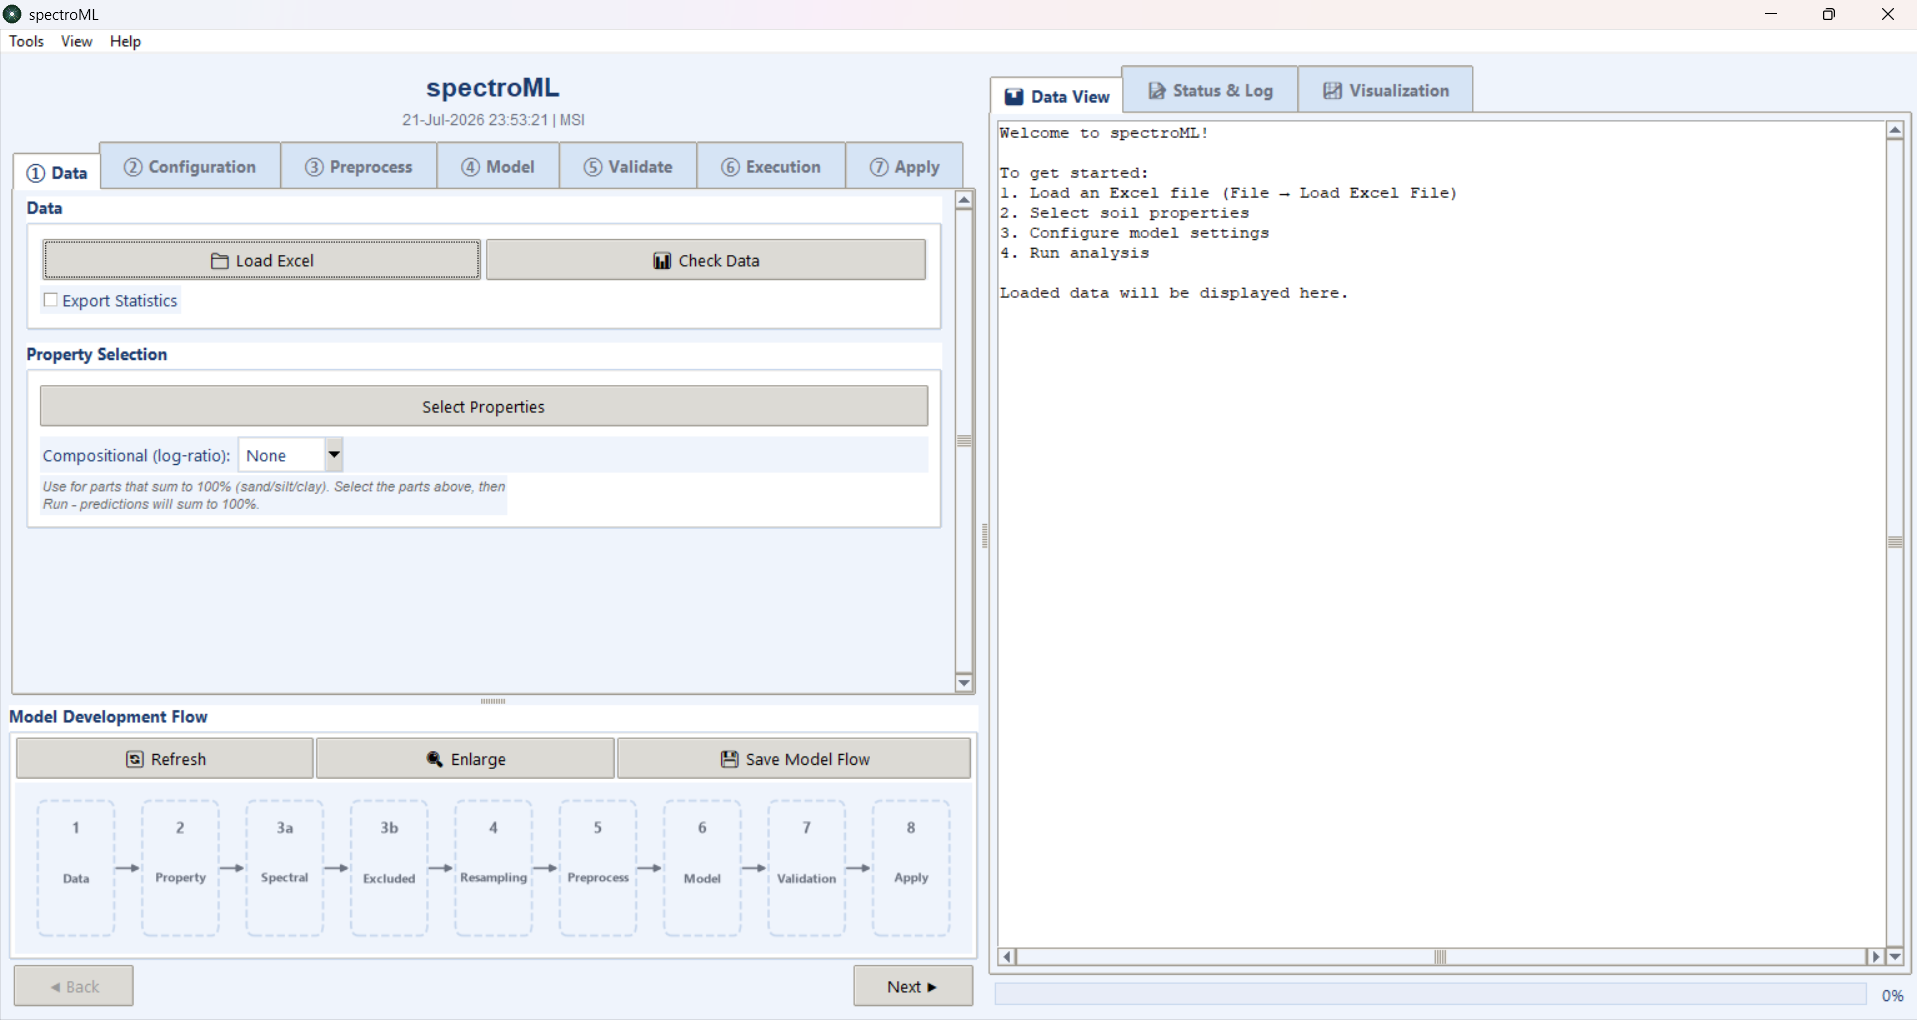Screen dimensions: 1917x1020
Task: Click flow step 1 Data box
Action: pyautogui.click(x=76, y=868)
